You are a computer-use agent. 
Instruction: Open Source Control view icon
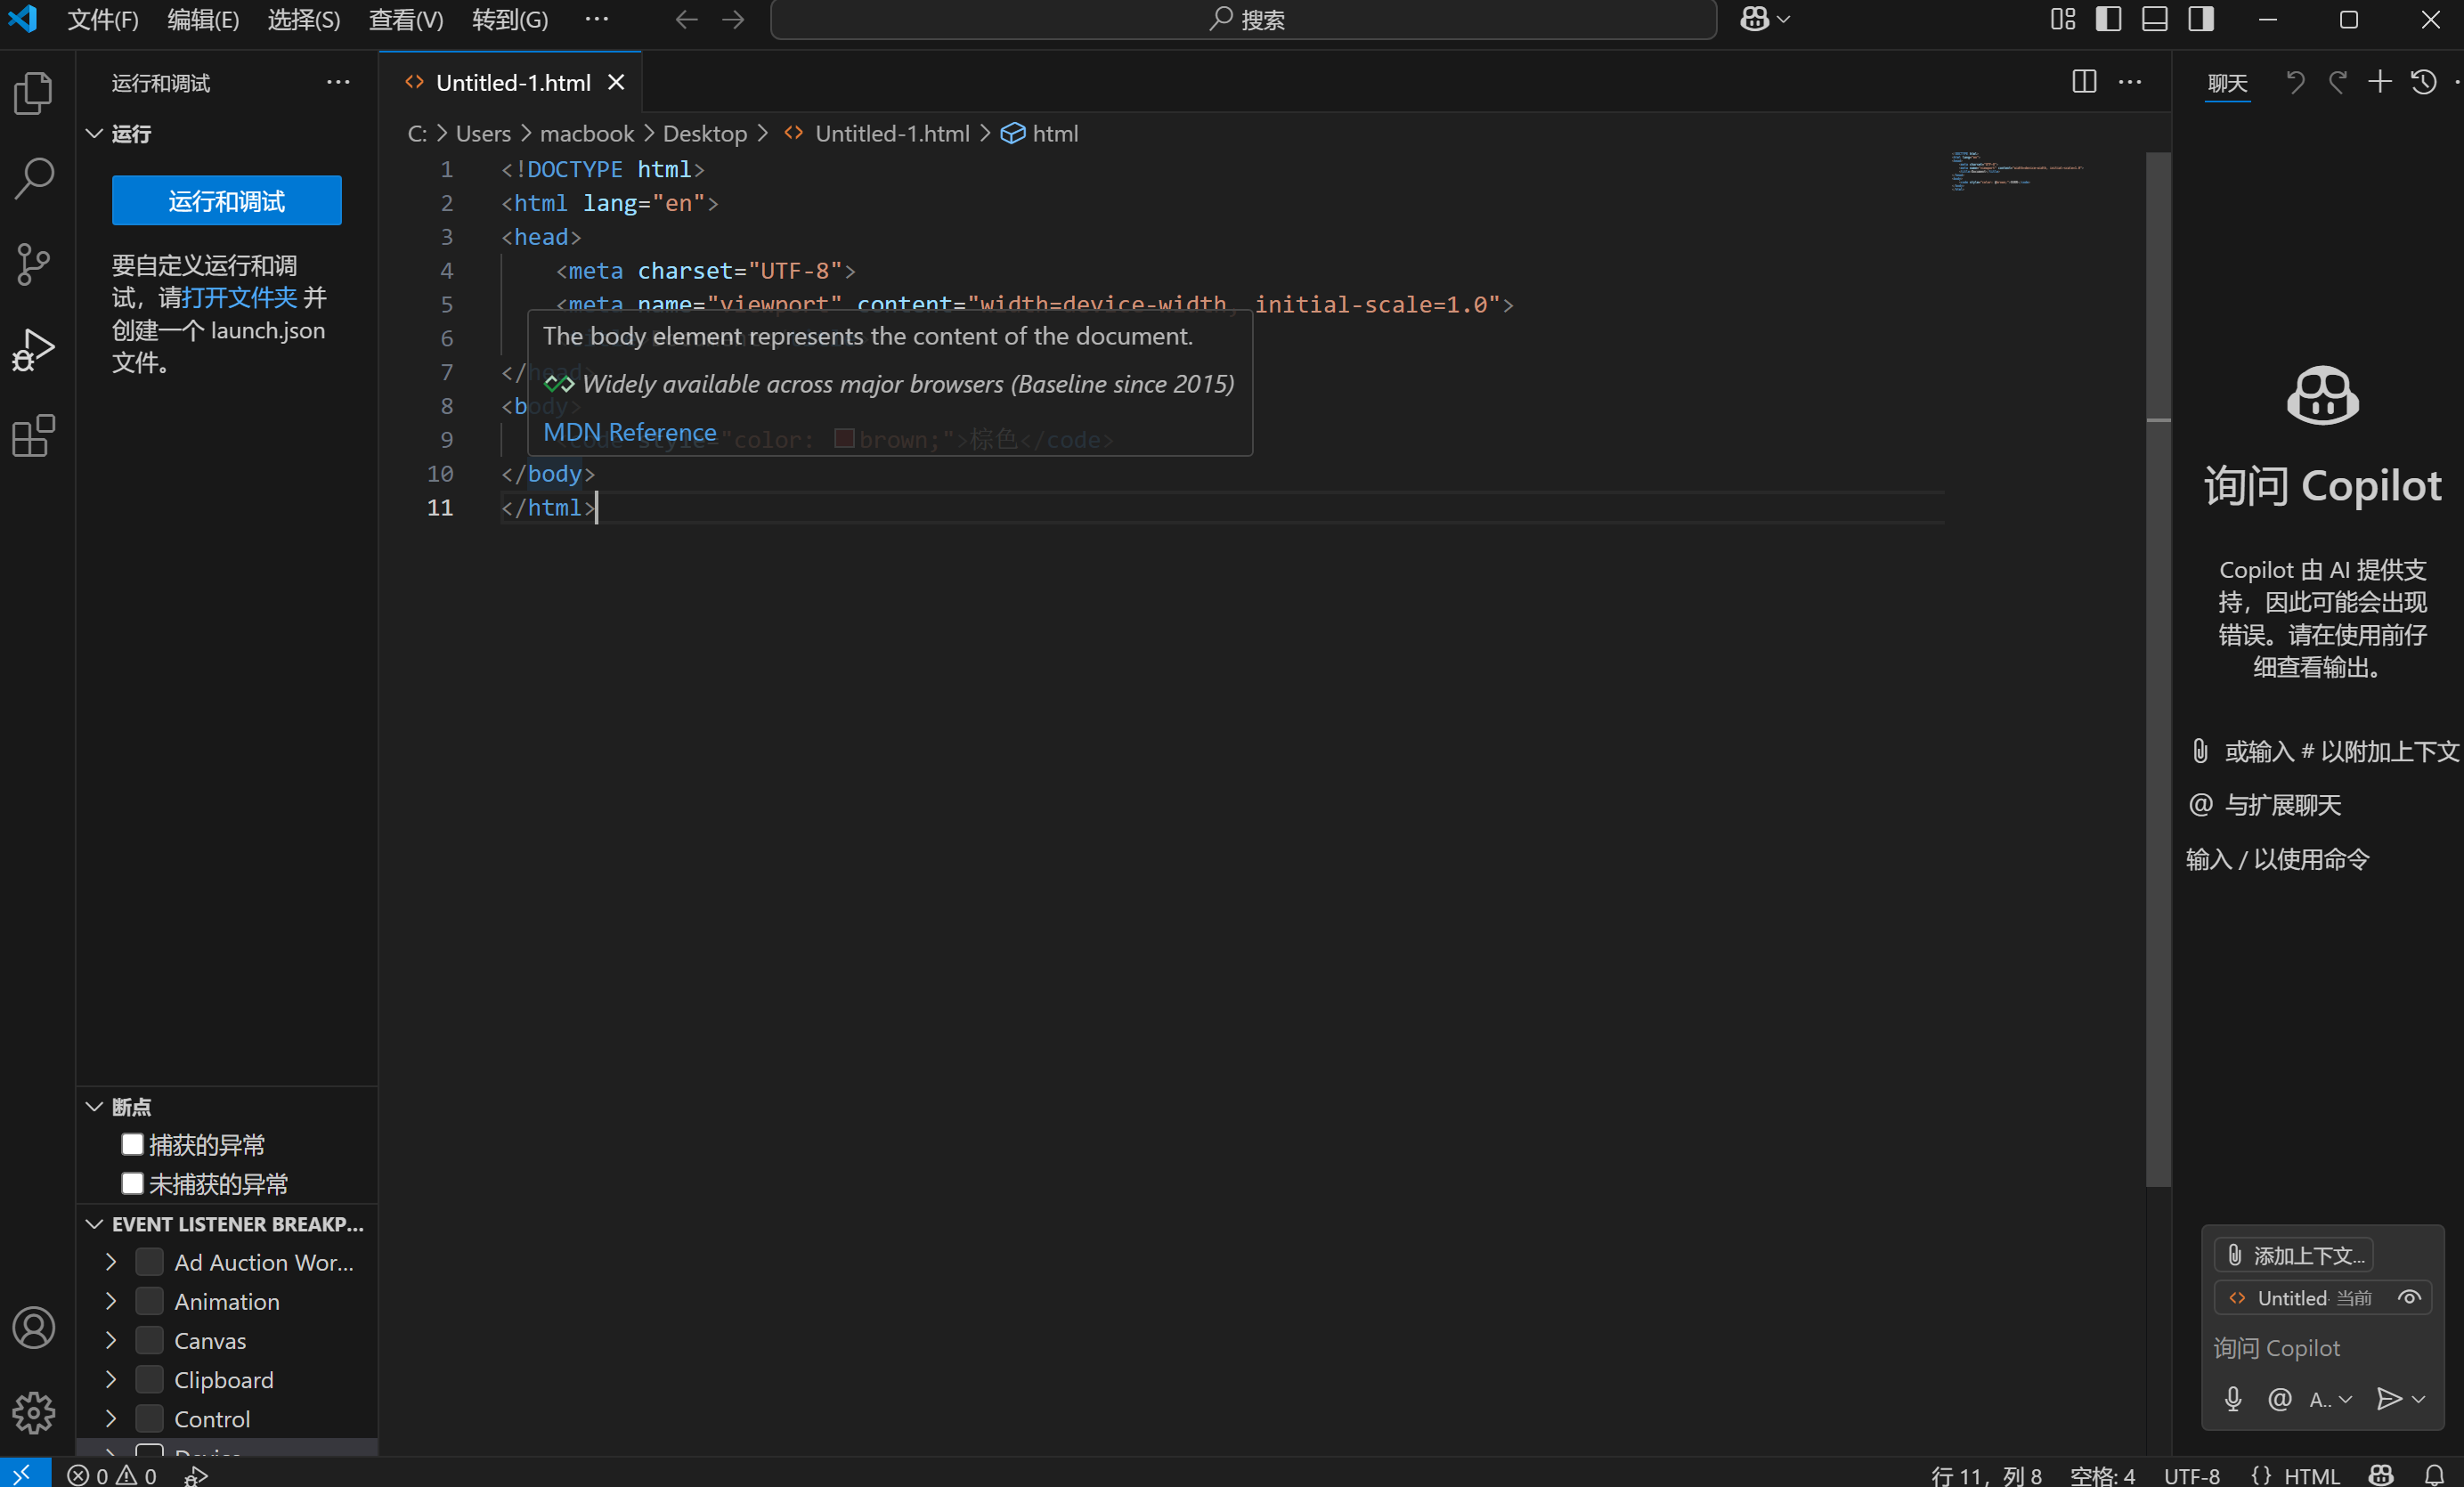pyautogui.click(x=33, y=264)
